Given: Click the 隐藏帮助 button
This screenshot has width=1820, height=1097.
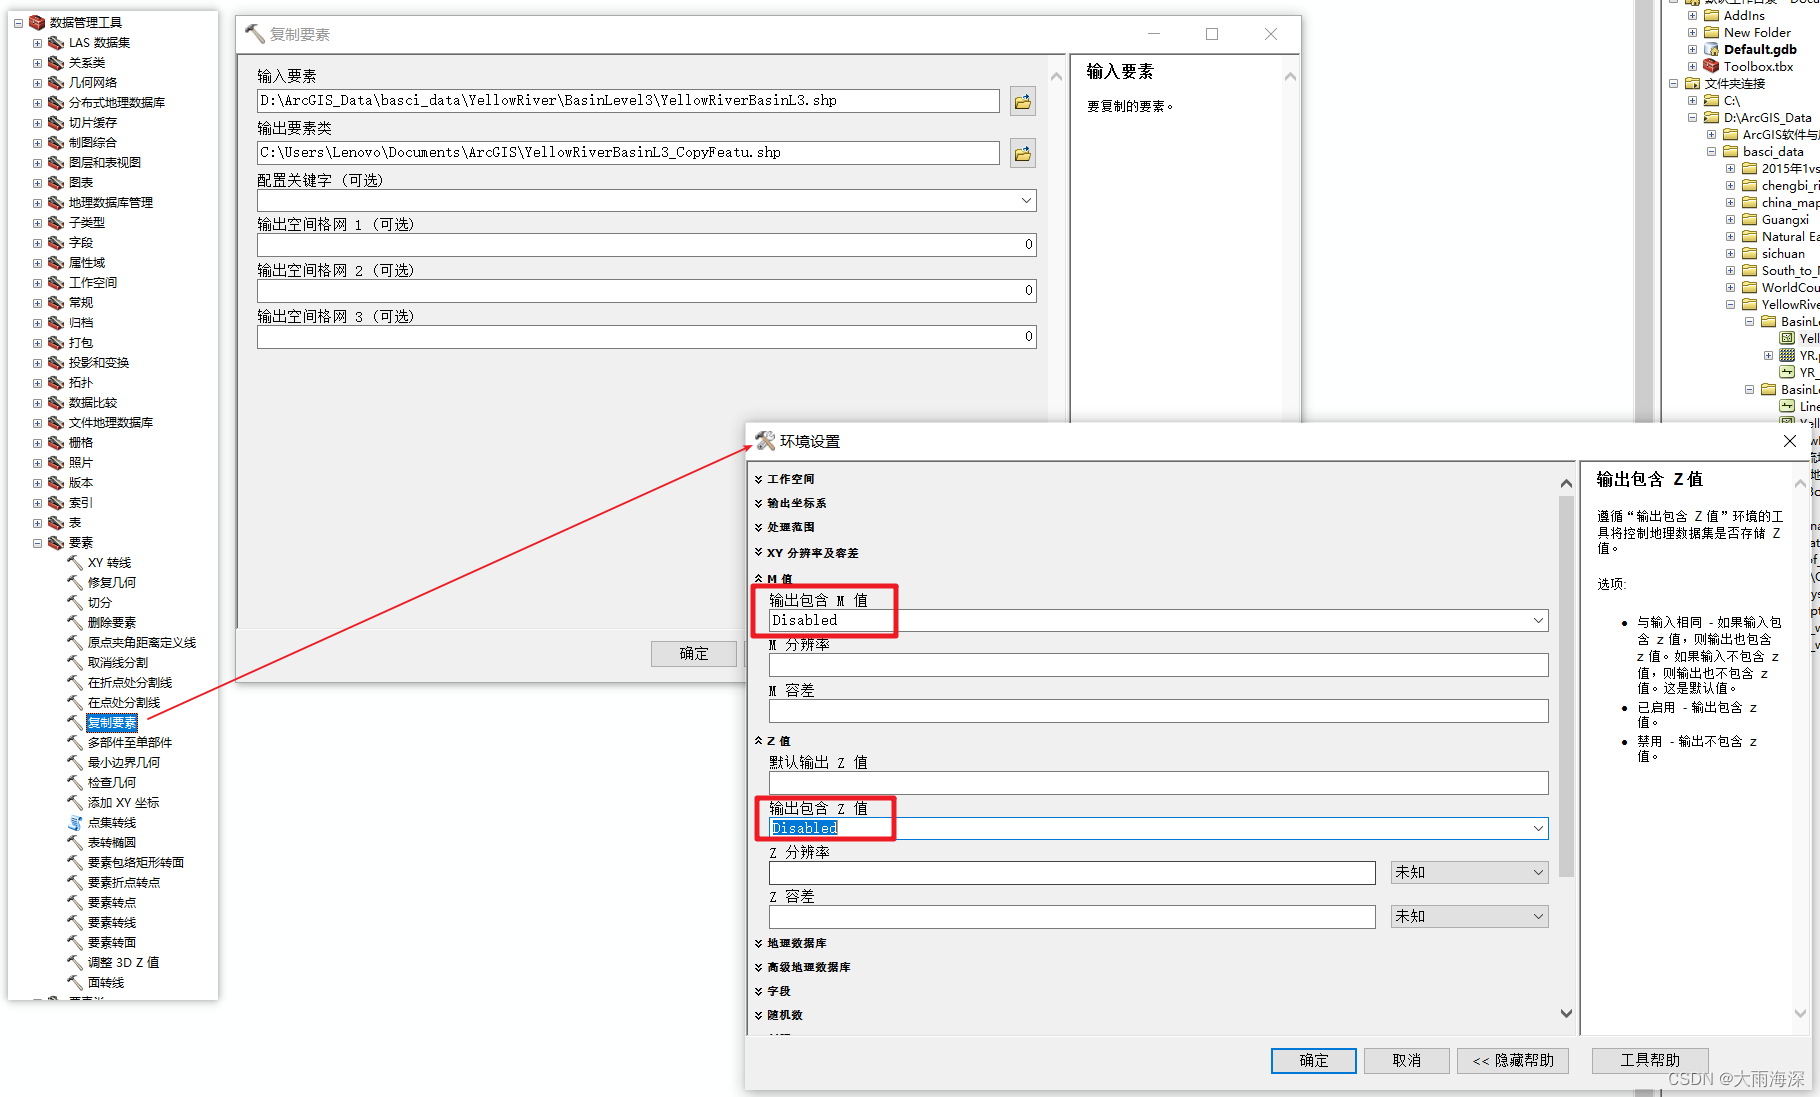Looking at the screenshot, I should pyautogui.click(x=1512, y=1060).
